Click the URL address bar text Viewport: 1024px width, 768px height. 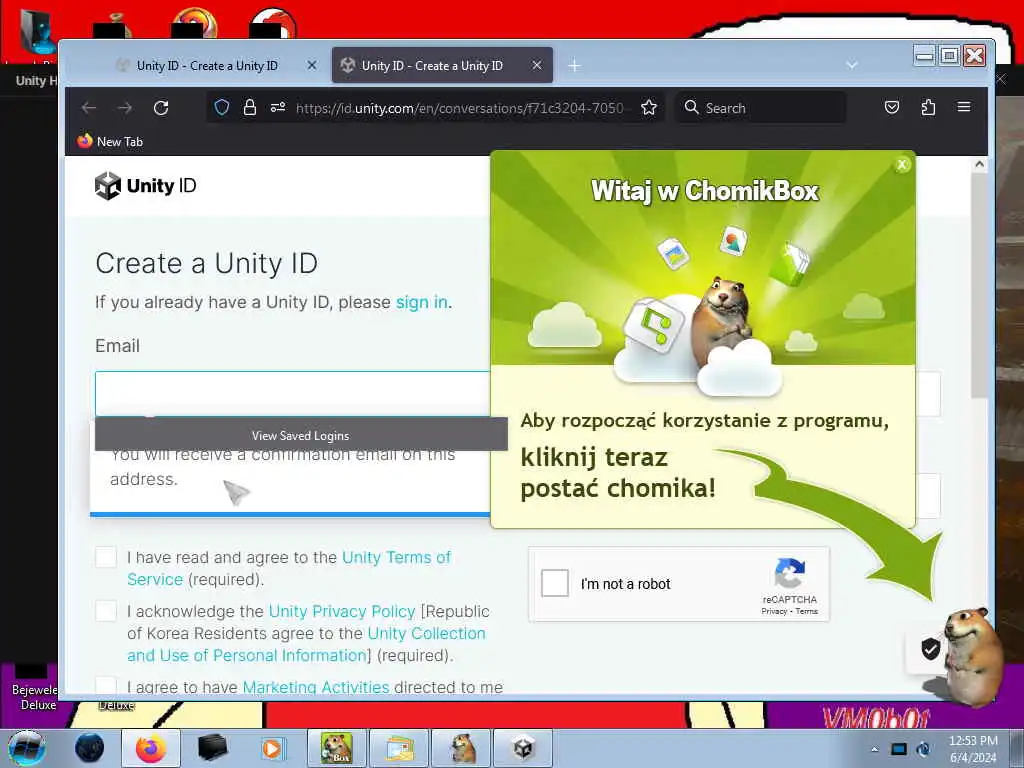pyautogui.click(x=460, y=108)
